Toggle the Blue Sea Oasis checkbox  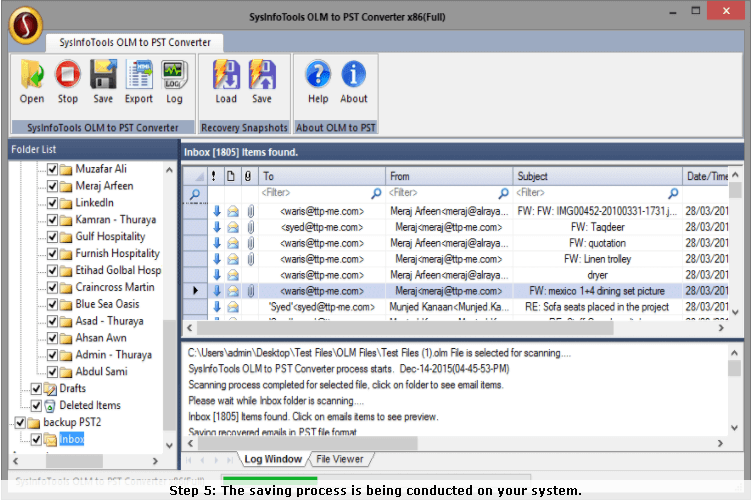click(x=53, y=304)
